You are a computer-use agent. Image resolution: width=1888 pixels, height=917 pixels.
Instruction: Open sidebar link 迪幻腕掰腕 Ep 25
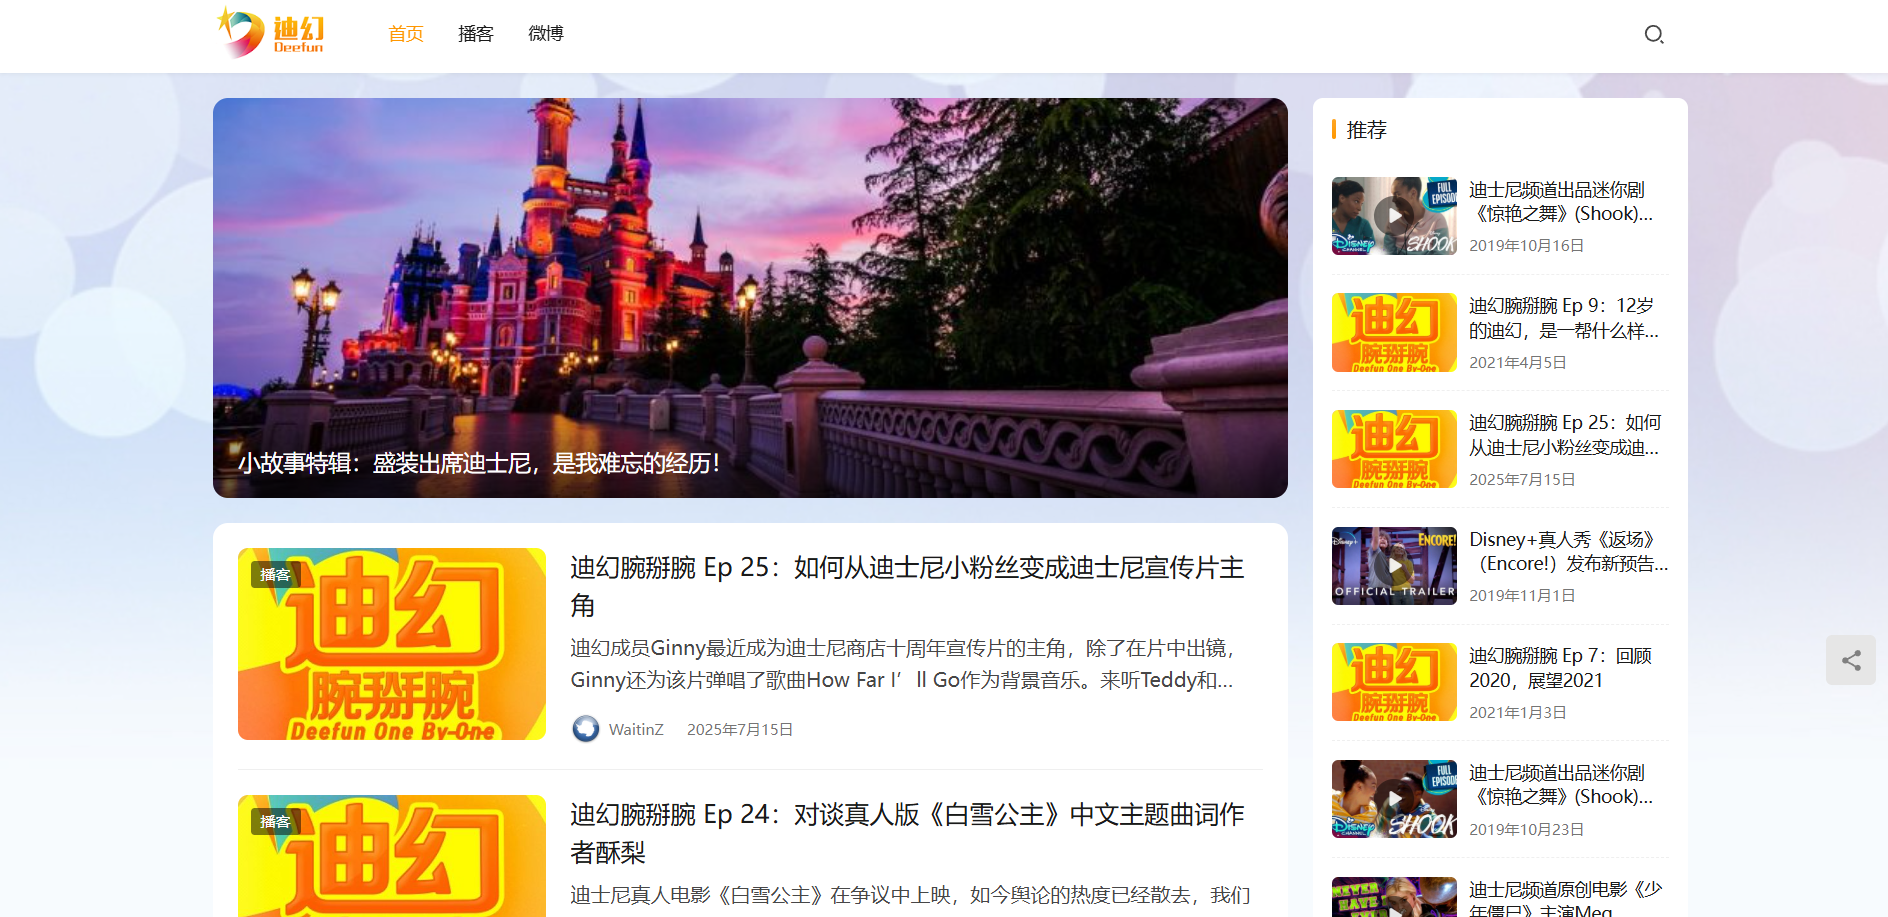click(1565, 435)
